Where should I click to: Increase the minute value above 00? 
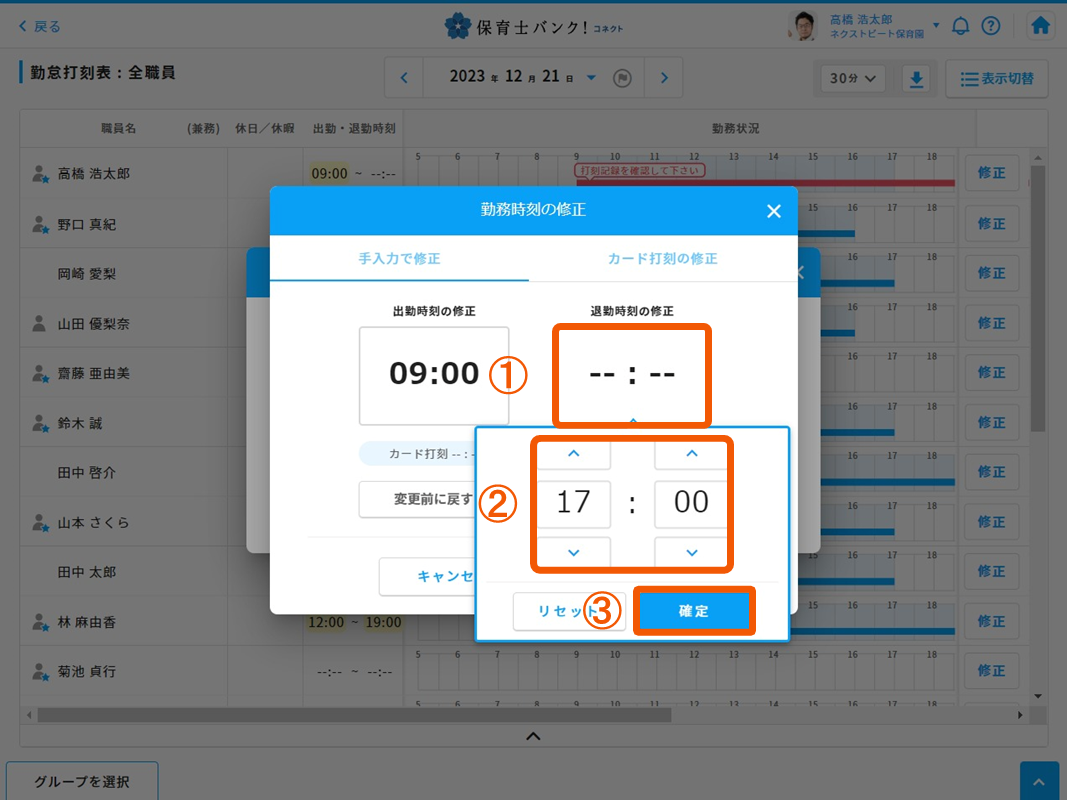click(691, 454)
